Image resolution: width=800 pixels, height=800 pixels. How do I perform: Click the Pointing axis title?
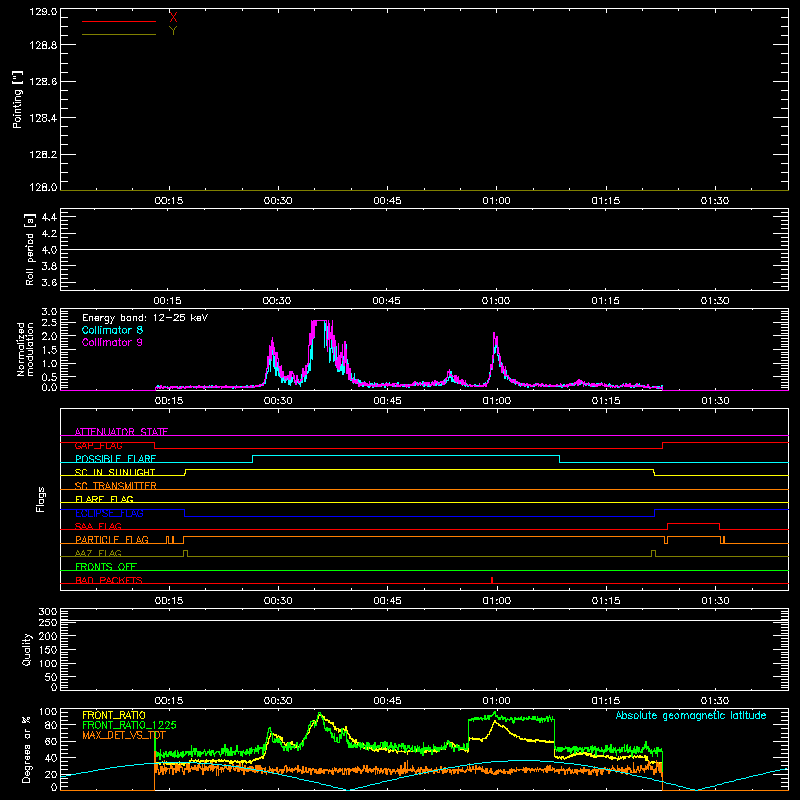click(x=17, y=99)
